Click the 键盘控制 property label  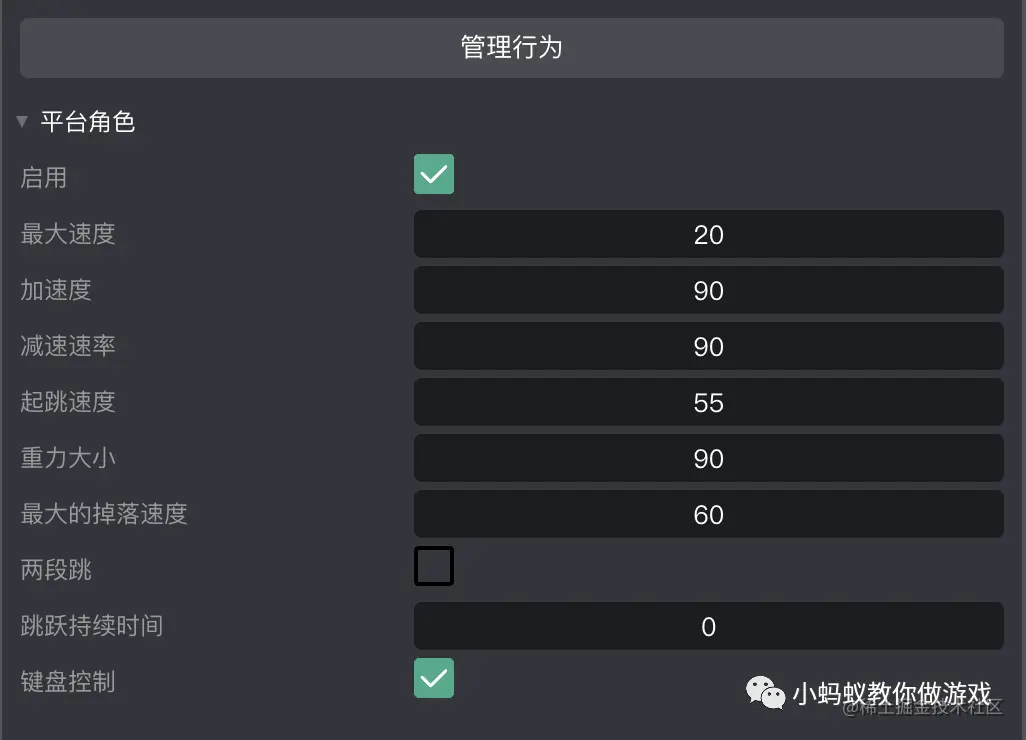tap(66, 681)
